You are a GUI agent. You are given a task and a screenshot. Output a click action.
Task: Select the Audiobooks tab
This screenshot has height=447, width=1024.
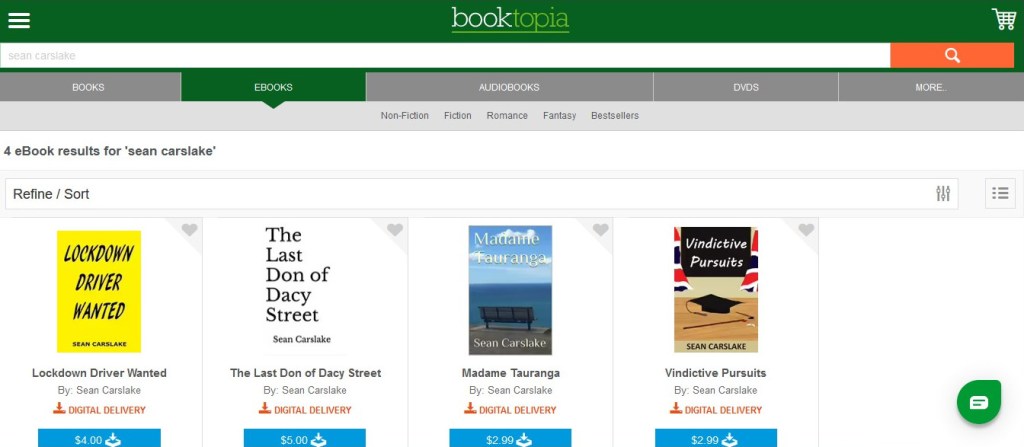(509, 87)
